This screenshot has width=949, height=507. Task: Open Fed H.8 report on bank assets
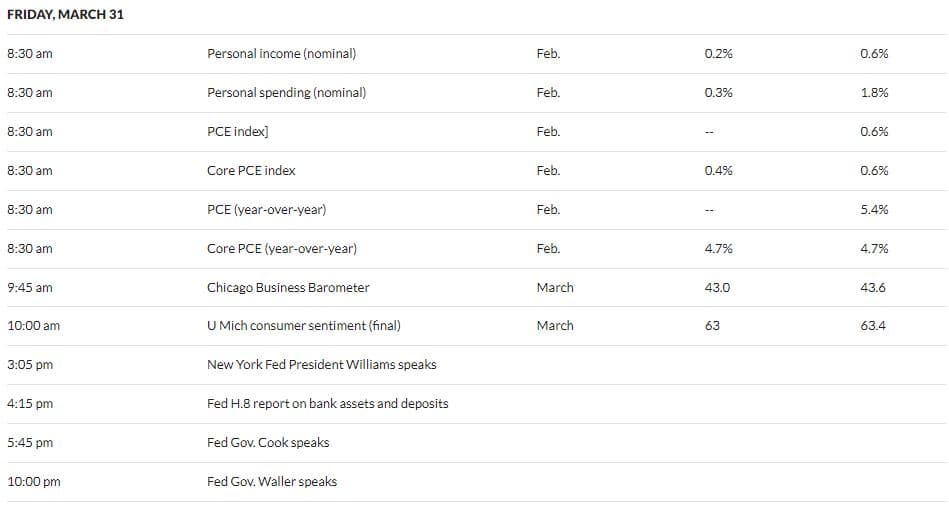(x=327, y=404)
